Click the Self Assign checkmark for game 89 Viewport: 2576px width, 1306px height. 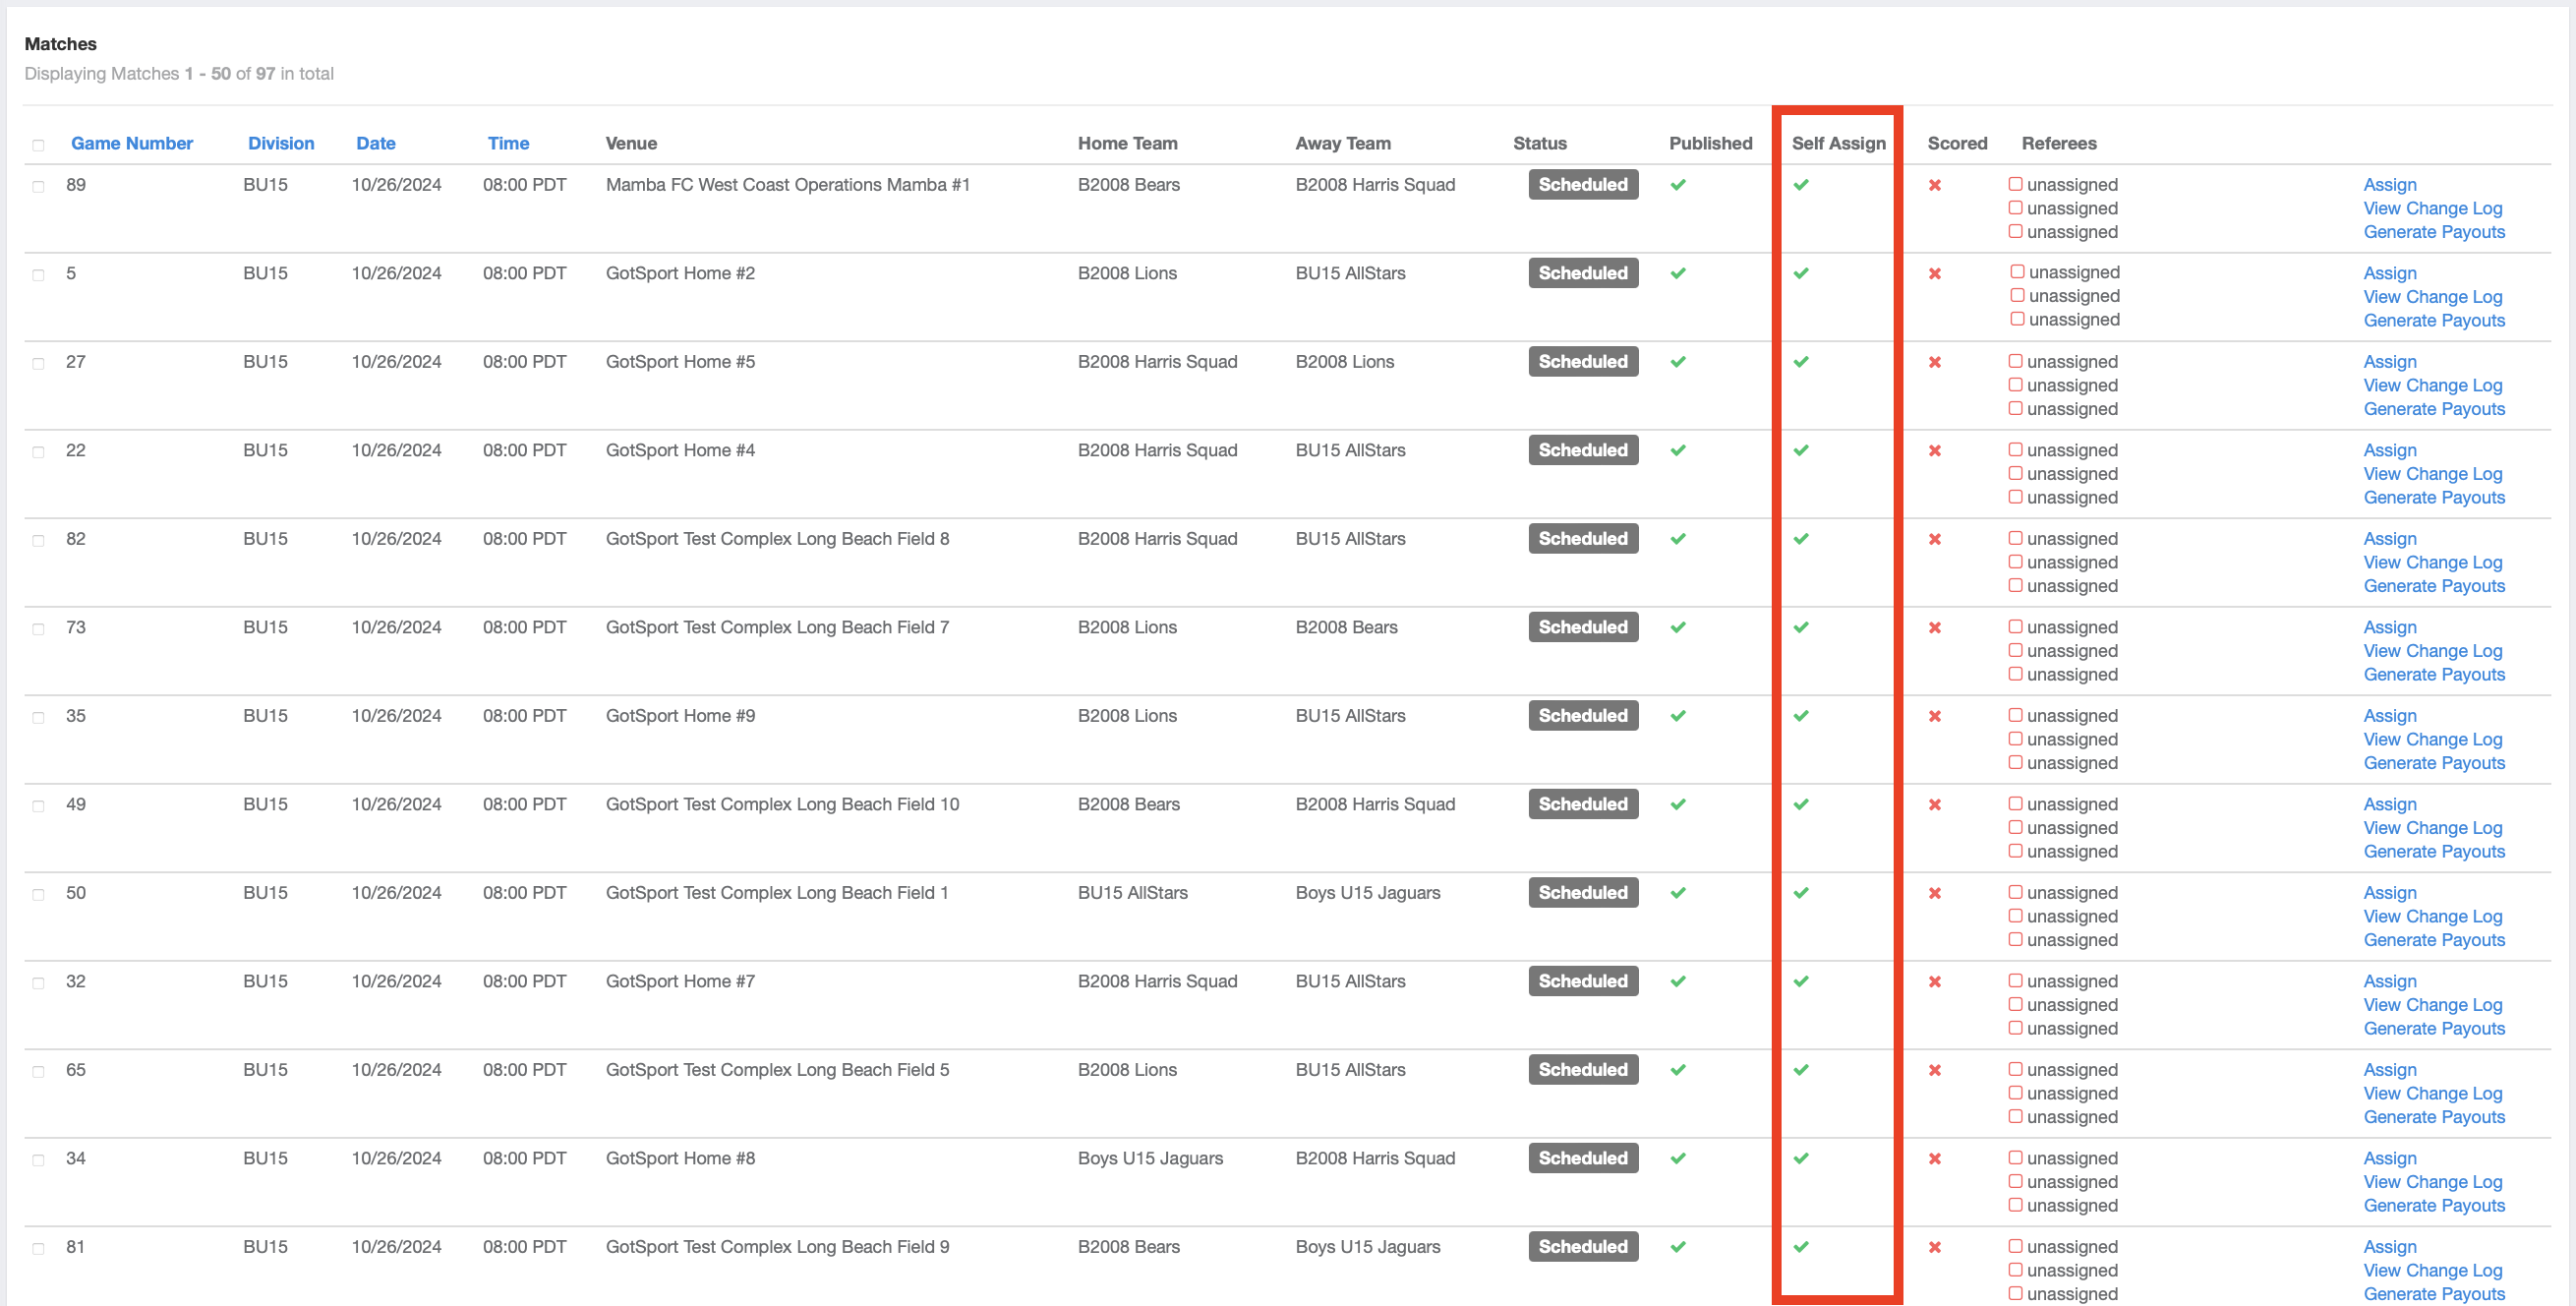1801,185
